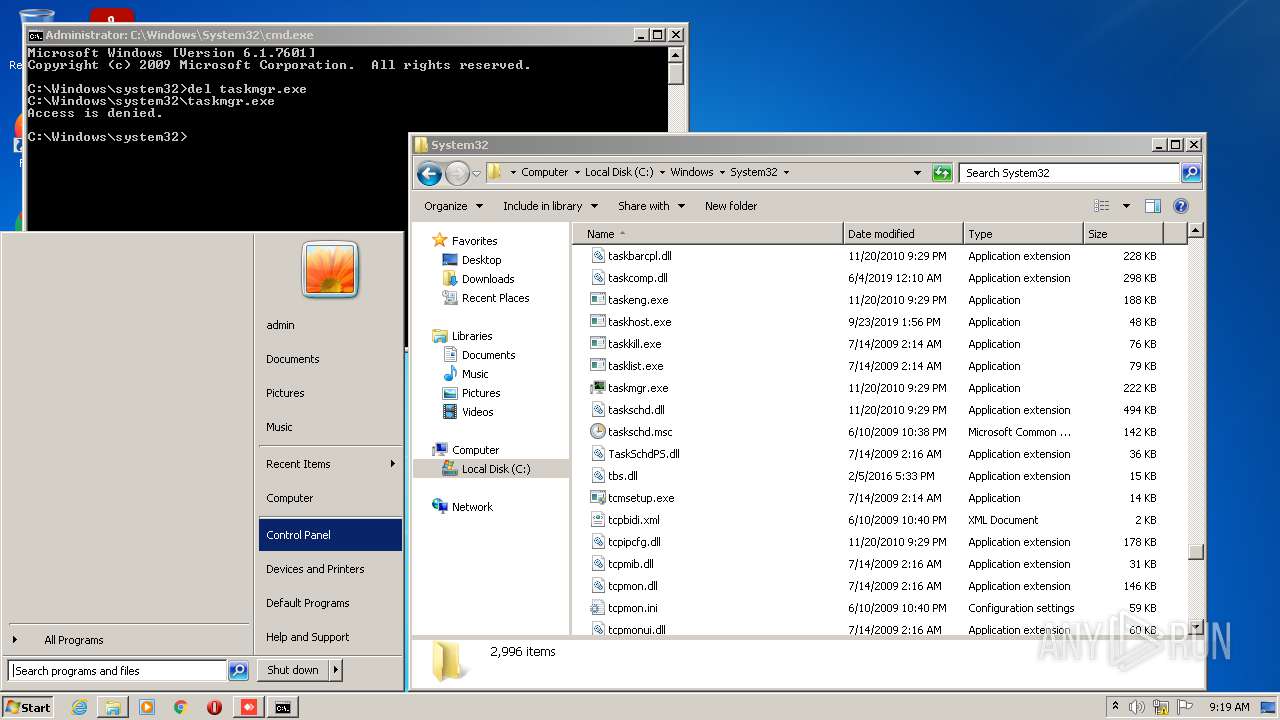This screenshot has height=720, width=1280.
Task: Open the Organize dropdown menu
Action: (453, 206)
